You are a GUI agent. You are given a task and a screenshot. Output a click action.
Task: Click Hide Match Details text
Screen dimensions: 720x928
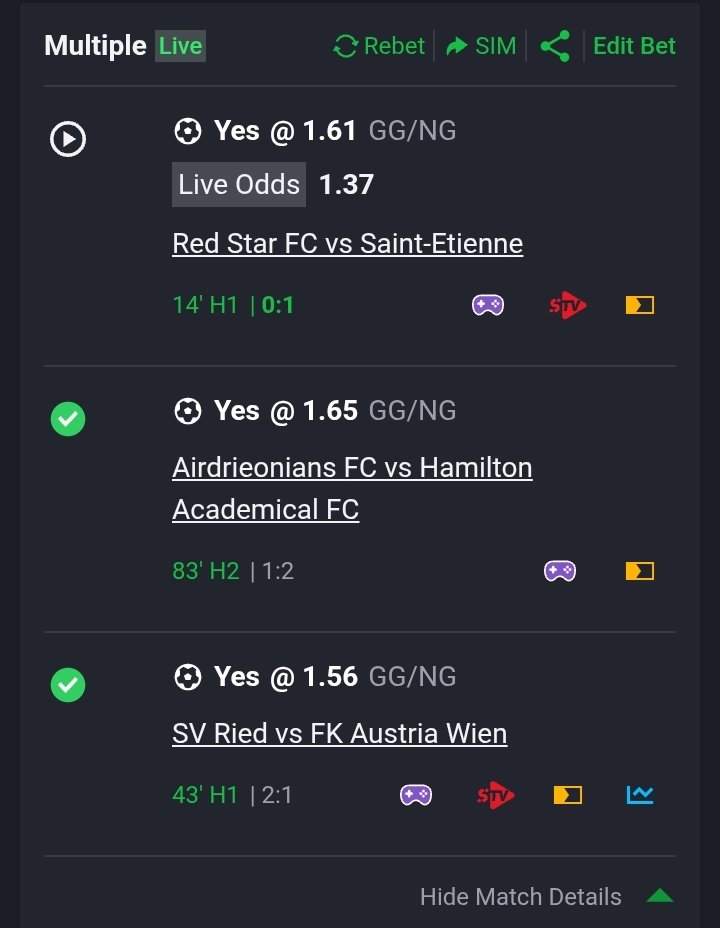(521, 896)
